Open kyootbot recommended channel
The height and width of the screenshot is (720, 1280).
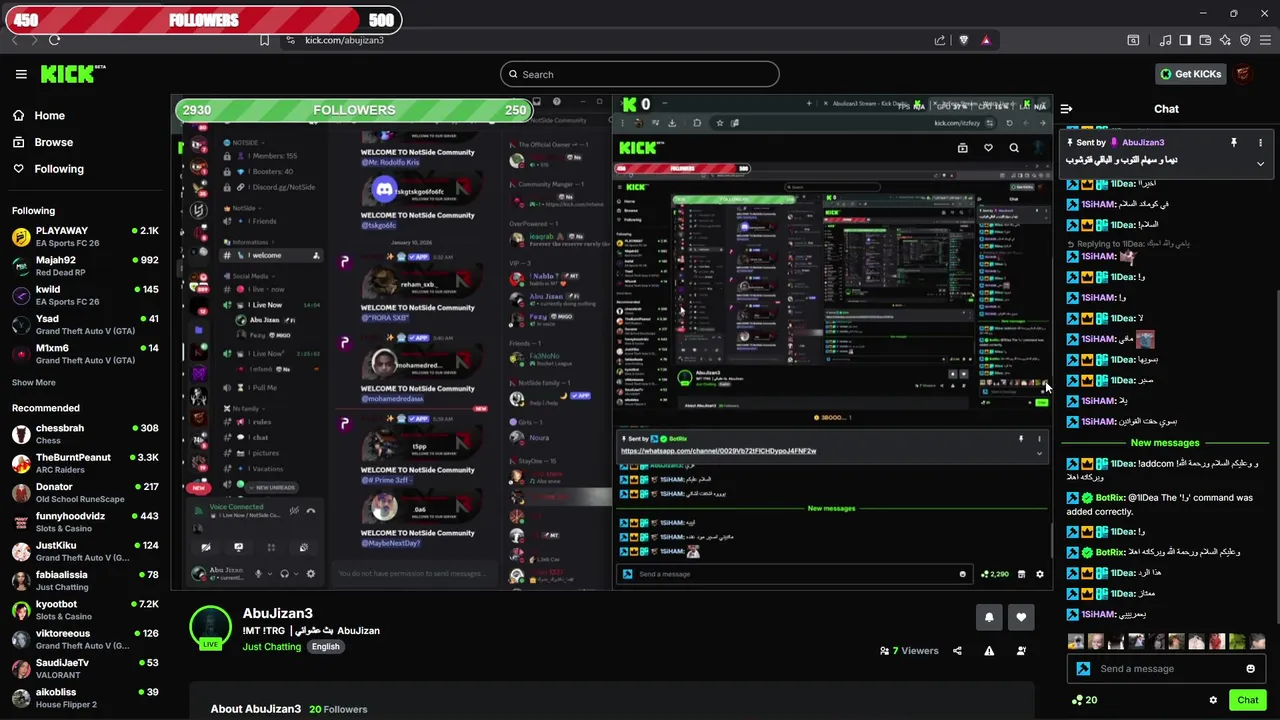85,610
